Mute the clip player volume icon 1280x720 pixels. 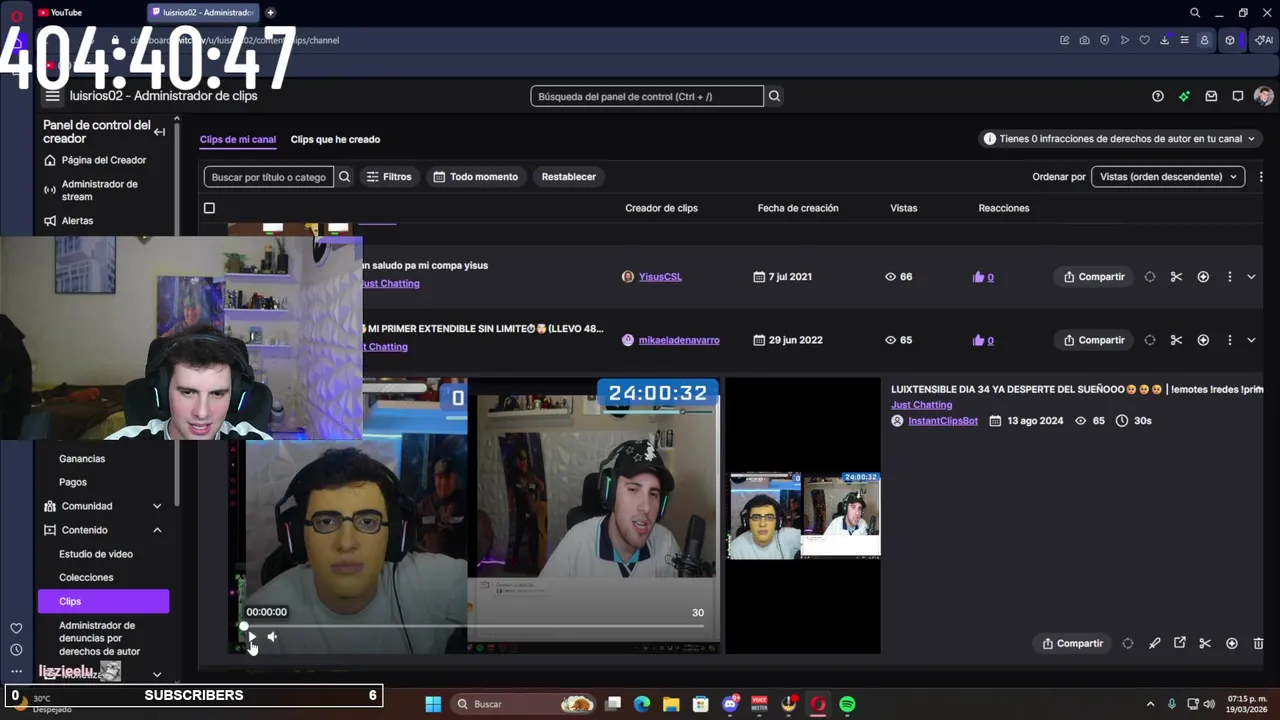pos(272,636)
